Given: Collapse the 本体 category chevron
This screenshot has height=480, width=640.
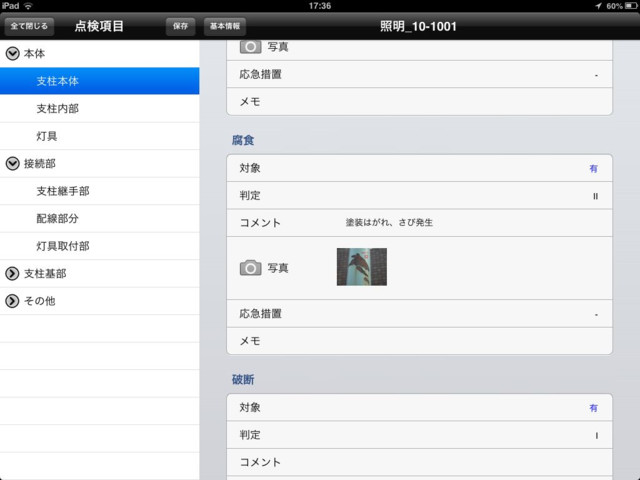Looking at the screenshot, I should pos(12,53).
